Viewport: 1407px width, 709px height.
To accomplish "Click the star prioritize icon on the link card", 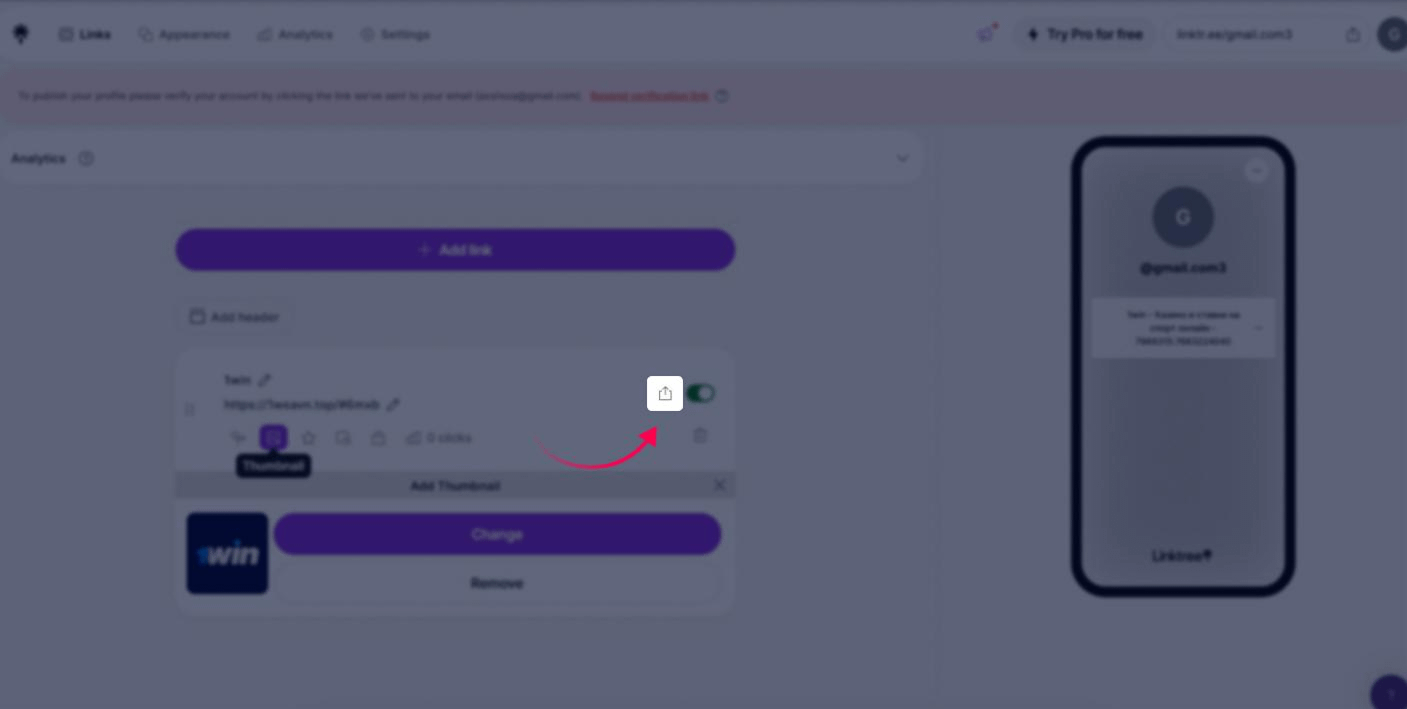I will [309, 438].
